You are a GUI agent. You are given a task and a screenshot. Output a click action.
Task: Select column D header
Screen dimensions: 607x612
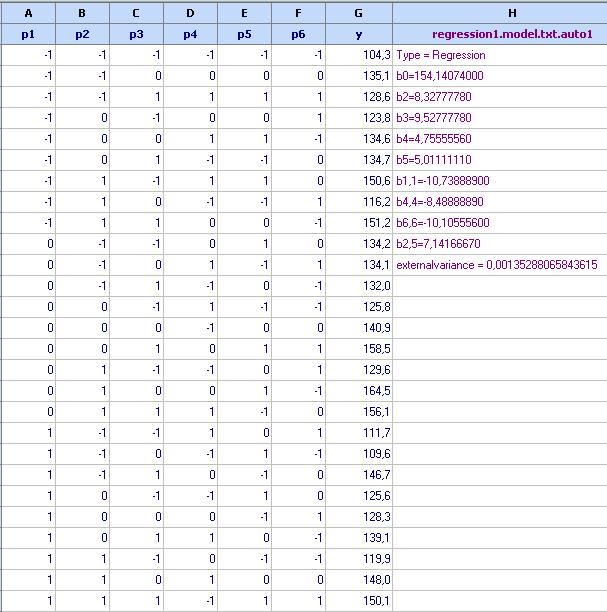190,12
